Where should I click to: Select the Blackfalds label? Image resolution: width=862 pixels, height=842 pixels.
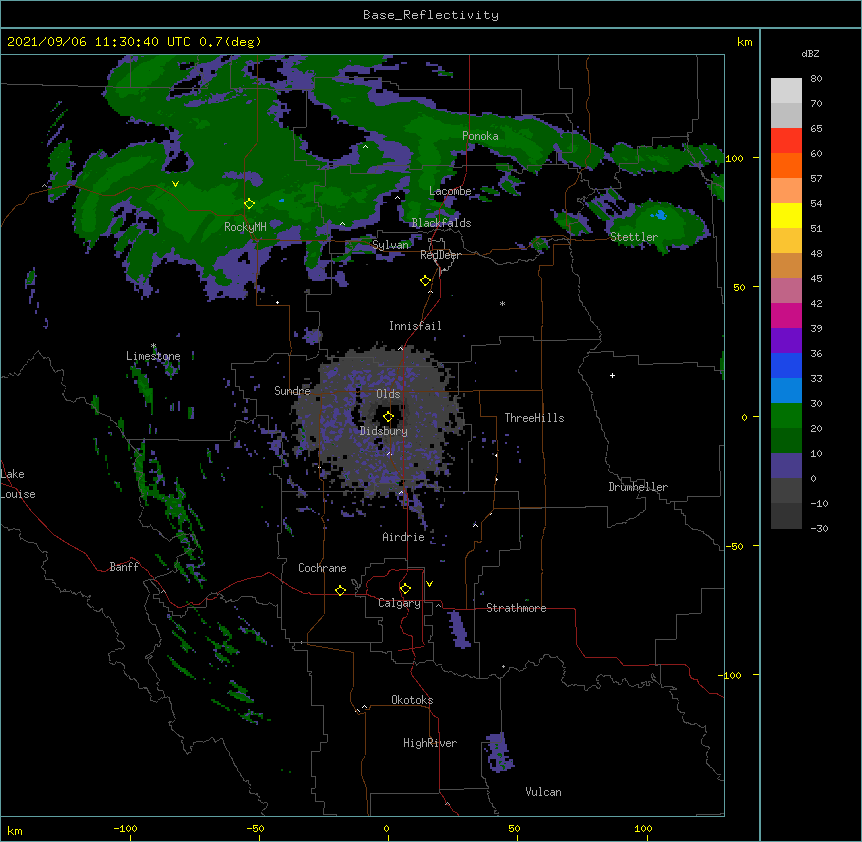pos(441,223)
